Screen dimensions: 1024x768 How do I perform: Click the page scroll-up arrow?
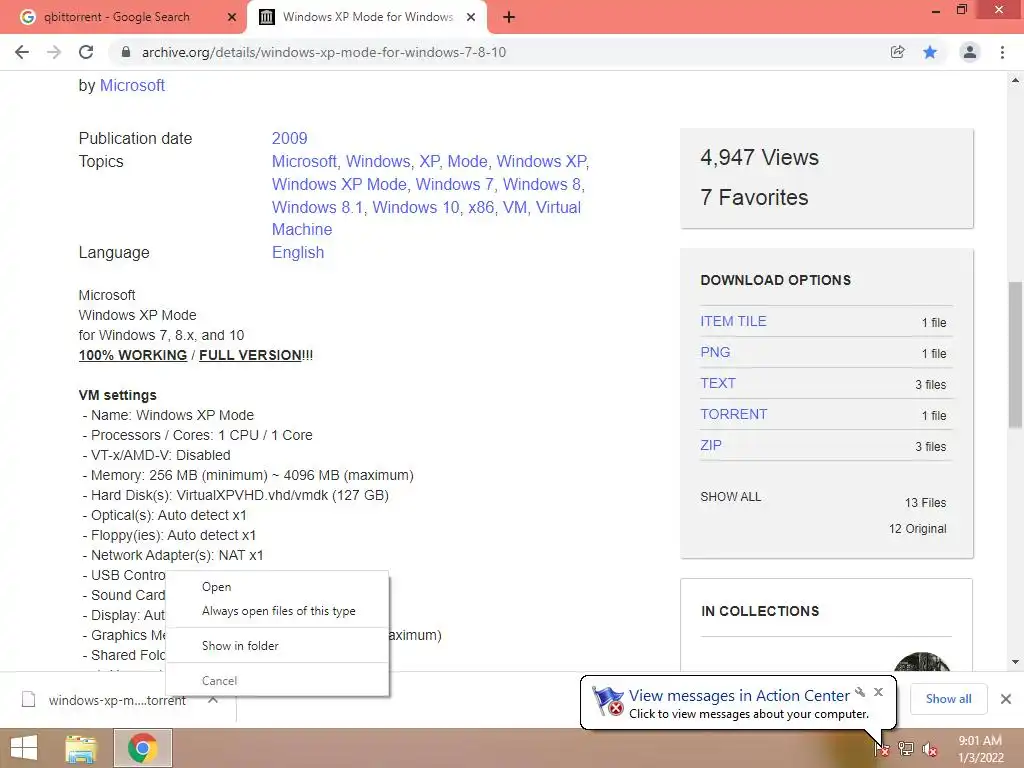pos(1015,81)
